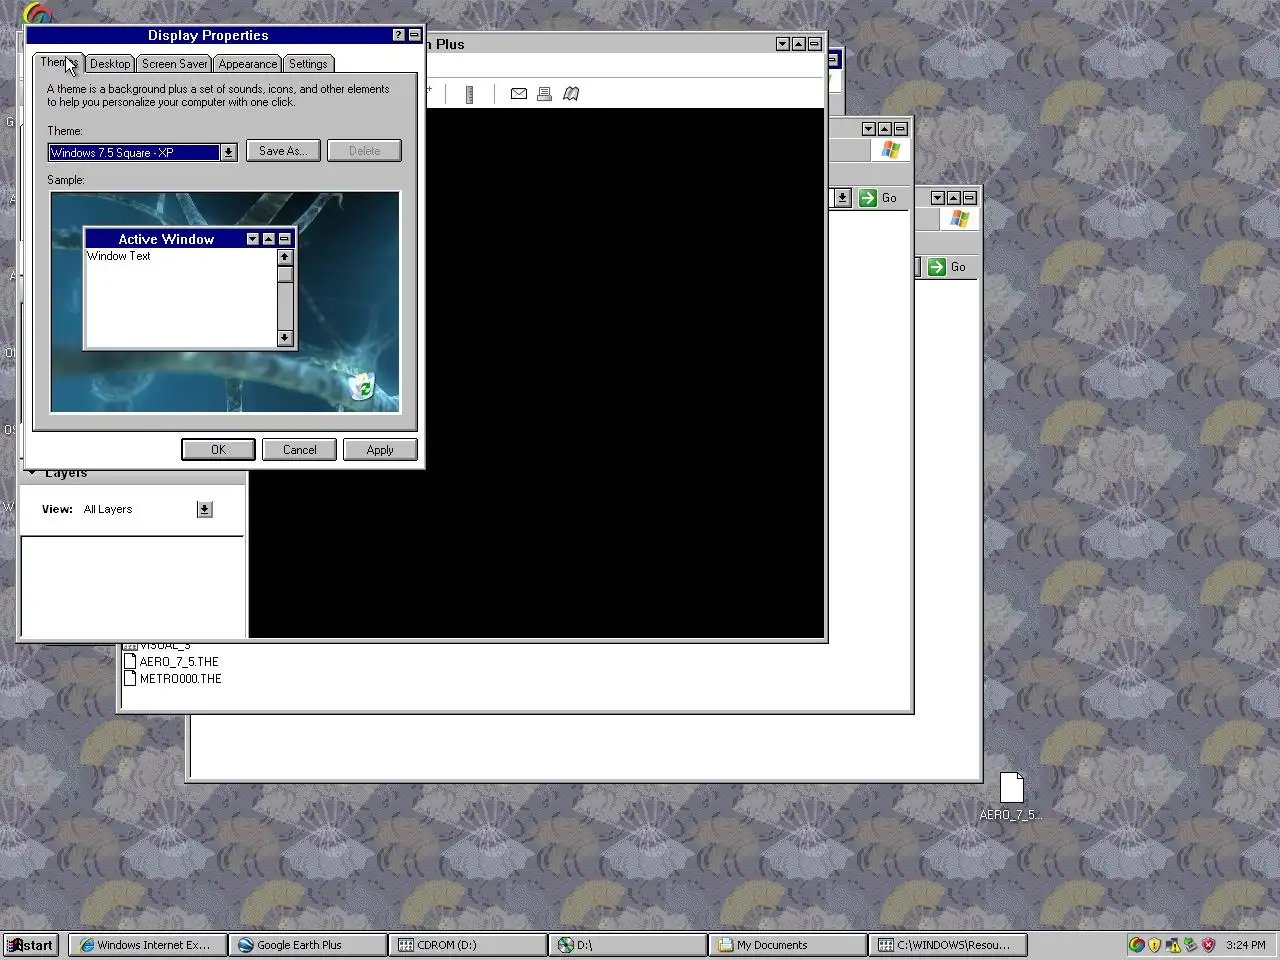This screenshot has height=960, width=1280.
Task: Click the Email icon in Google Earth toolbar
Action: coord(519,94)
